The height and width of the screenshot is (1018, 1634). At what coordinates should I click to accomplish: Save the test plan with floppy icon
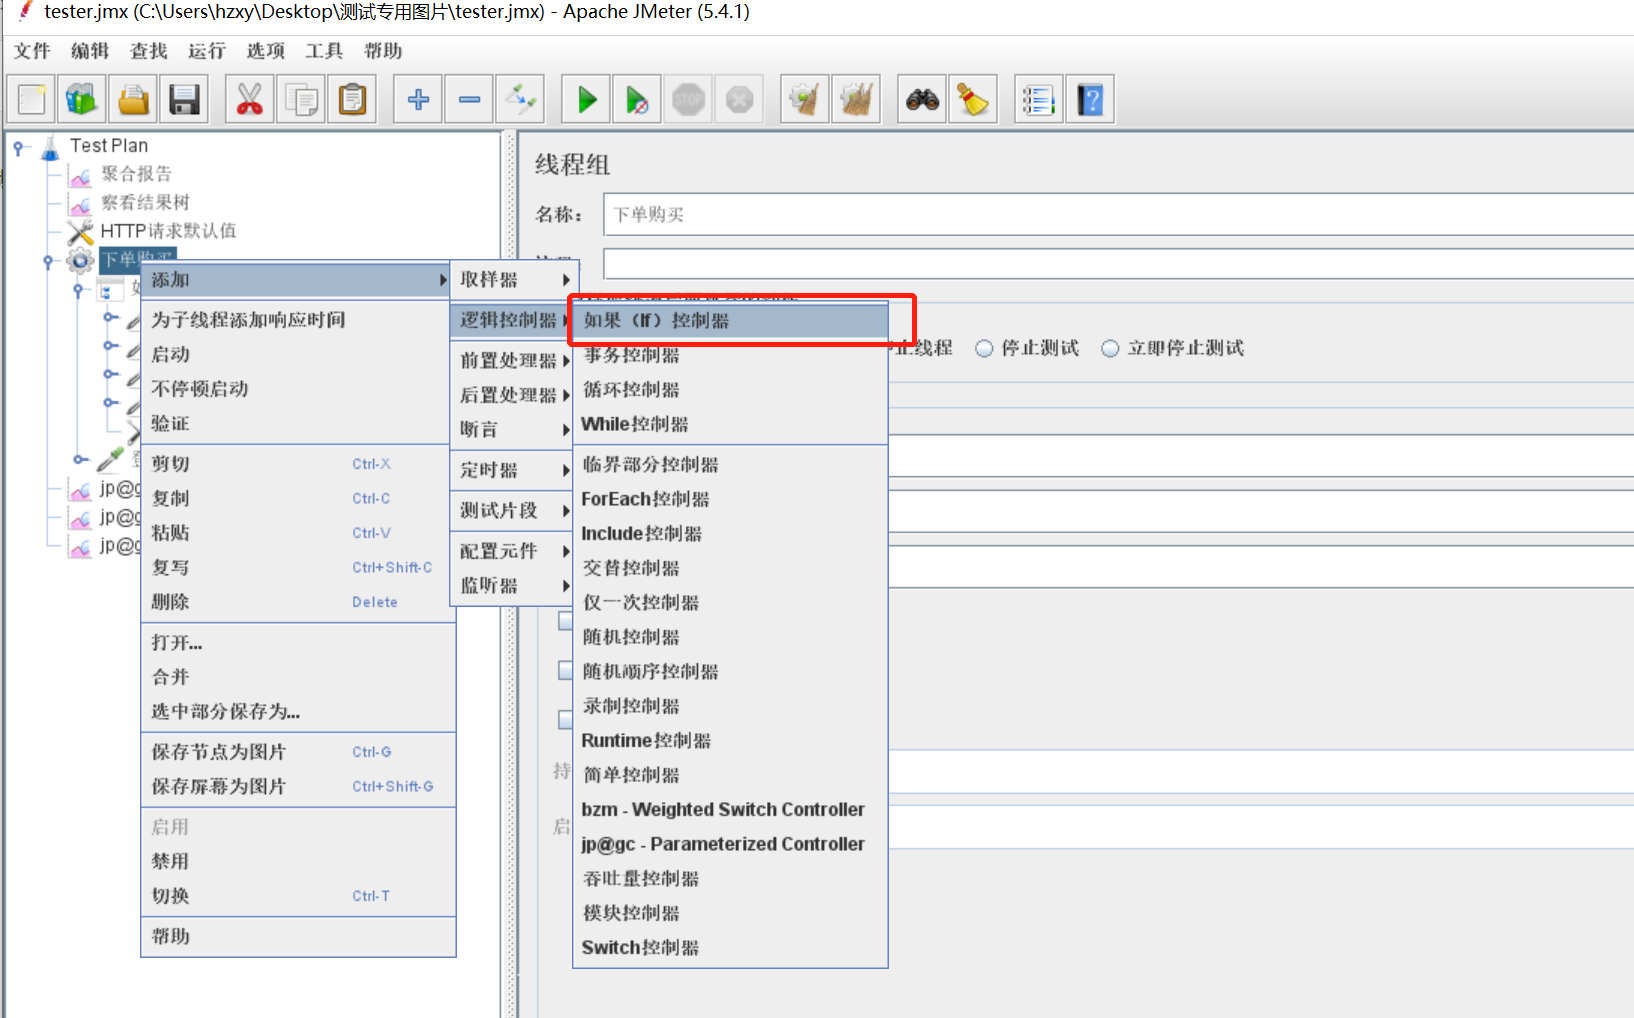tap(184, 99)
